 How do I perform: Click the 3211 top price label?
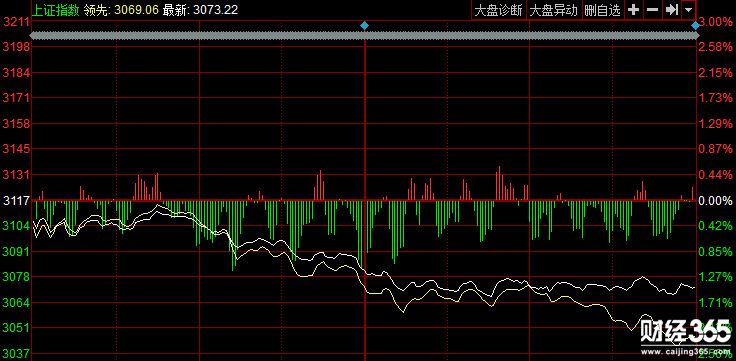(15, 22)
